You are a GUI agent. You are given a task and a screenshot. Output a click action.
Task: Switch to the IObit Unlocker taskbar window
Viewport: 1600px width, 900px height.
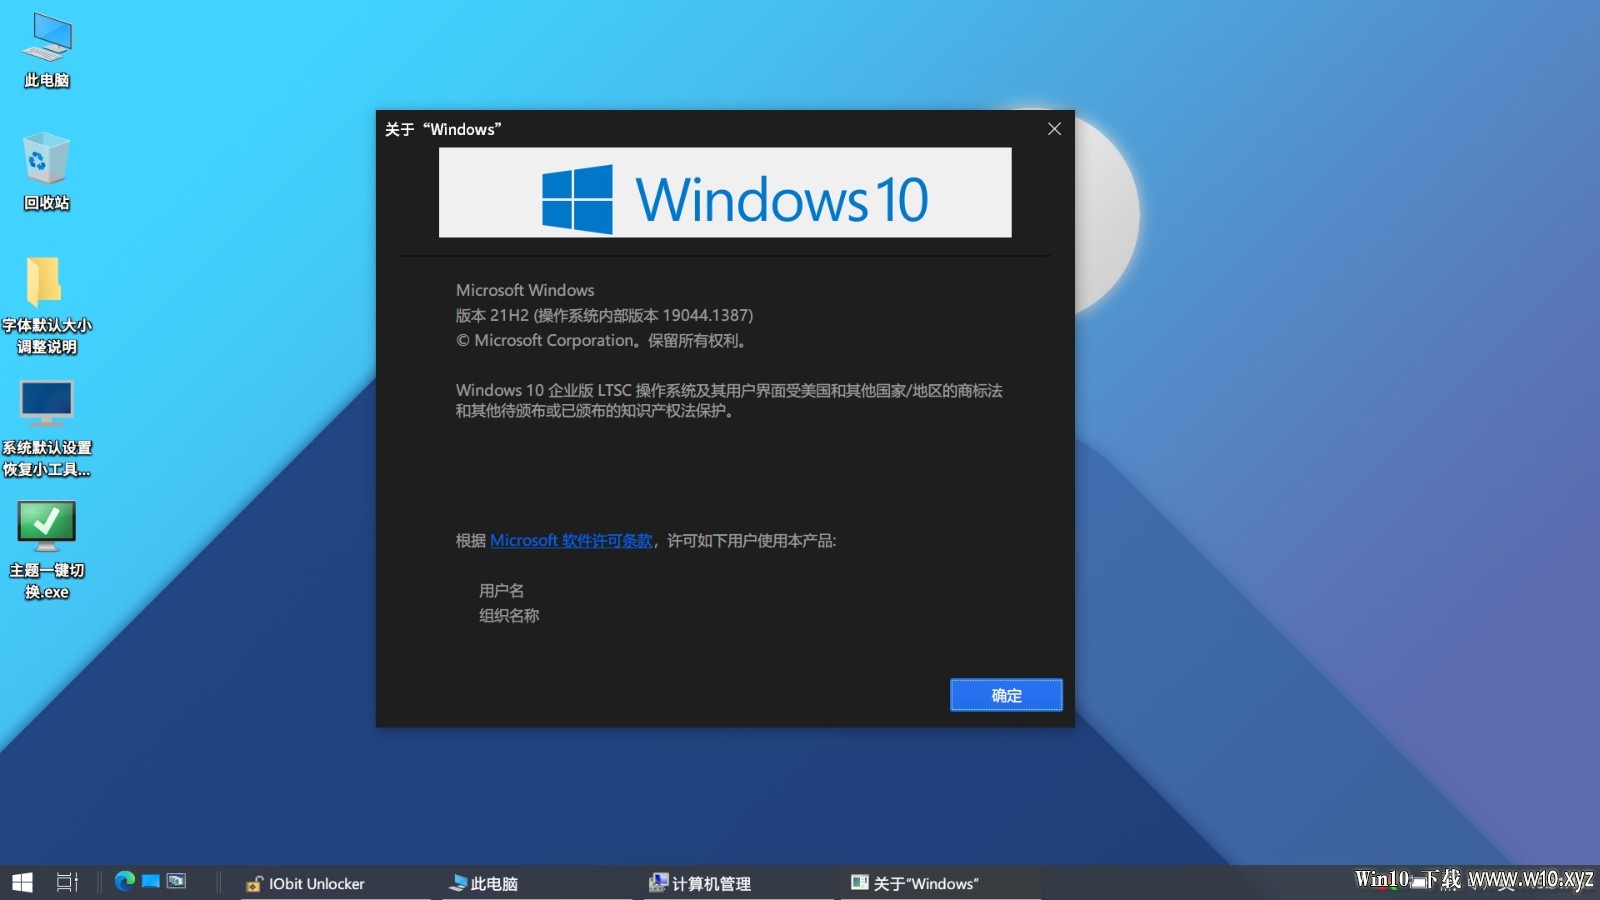[x=336, y=883]
